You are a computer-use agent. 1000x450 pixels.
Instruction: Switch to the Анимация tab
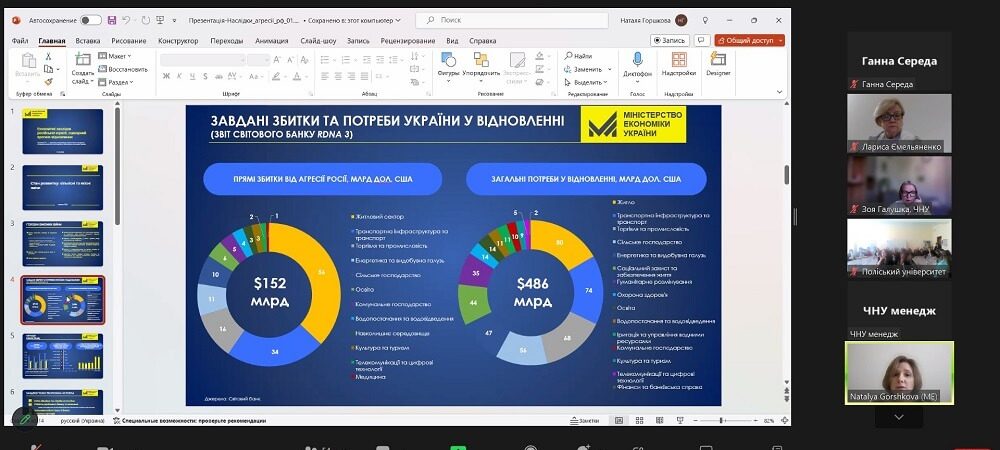(x=272, y=41)
